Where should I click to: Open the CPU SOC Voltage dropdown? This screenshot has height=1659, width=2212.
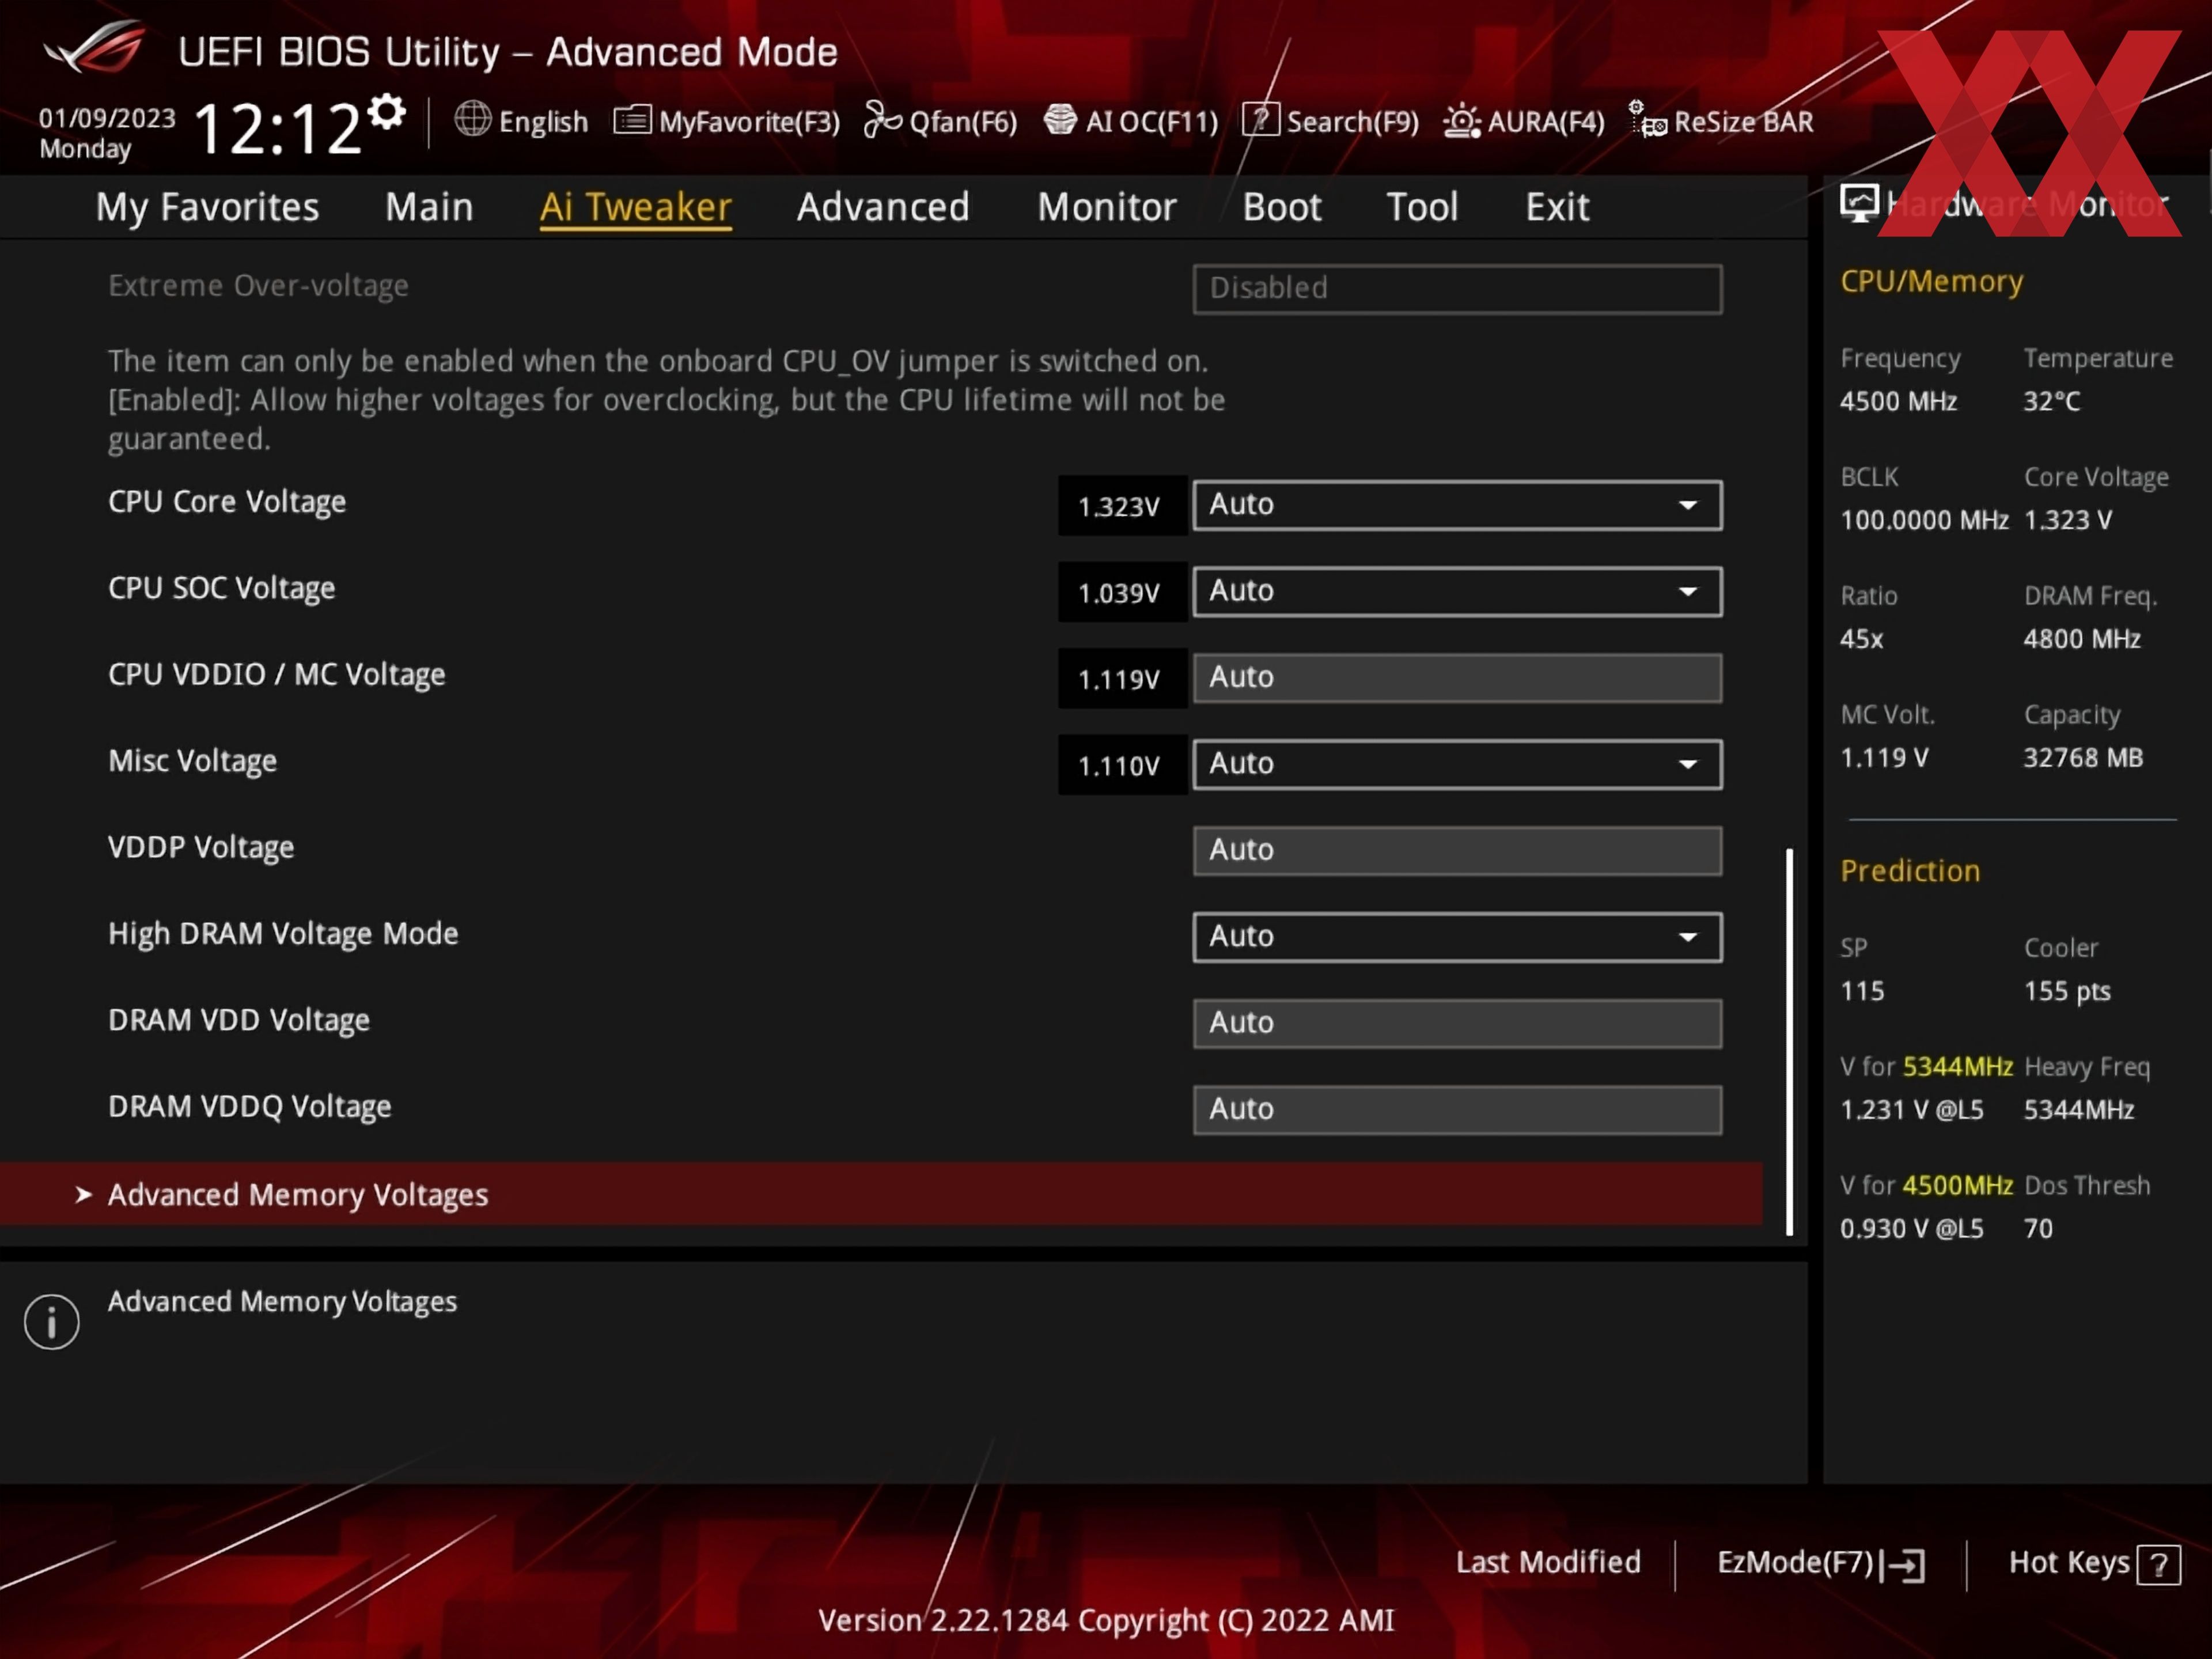point(1457,592)
